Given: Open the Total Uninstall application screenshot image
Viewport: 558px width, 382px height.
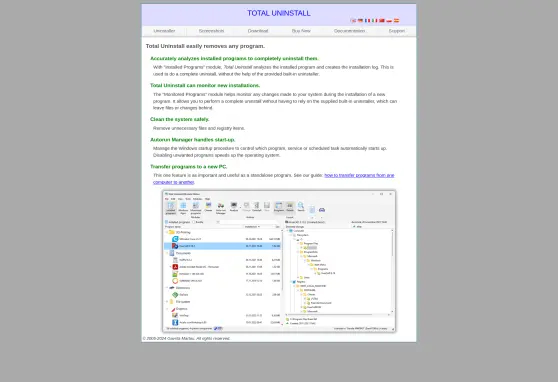Looking at the screenshot, I should pos(279,261).
